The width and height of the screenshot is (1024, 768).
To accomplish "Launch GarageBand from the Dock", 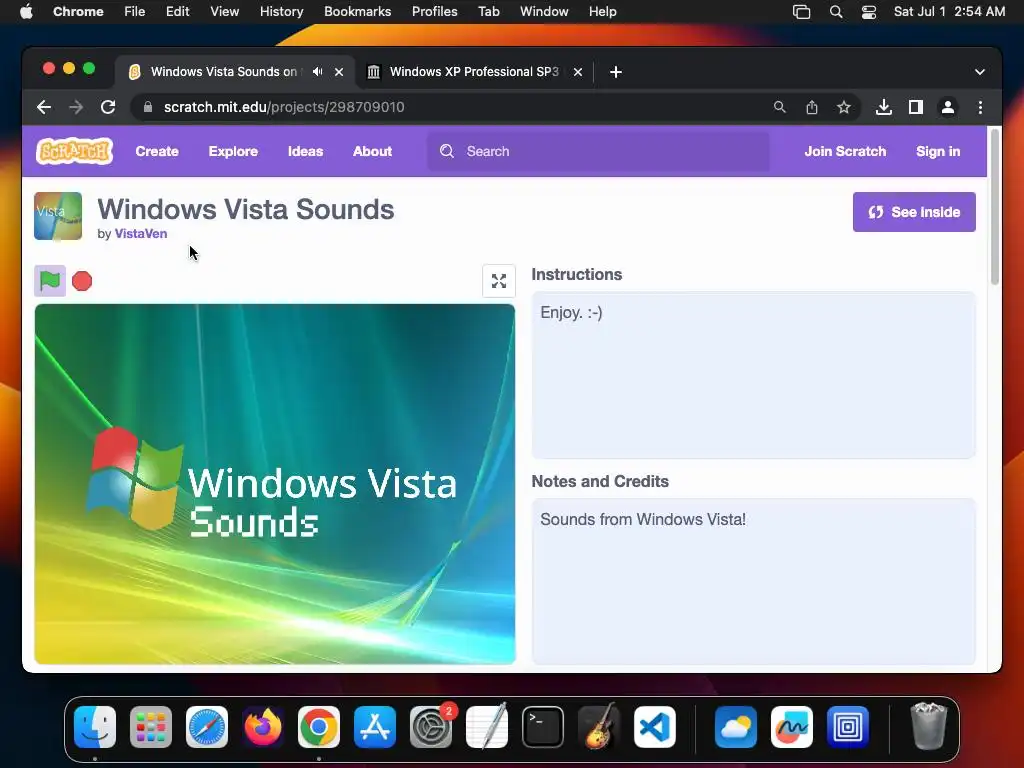I will click(x=599, y=727).
